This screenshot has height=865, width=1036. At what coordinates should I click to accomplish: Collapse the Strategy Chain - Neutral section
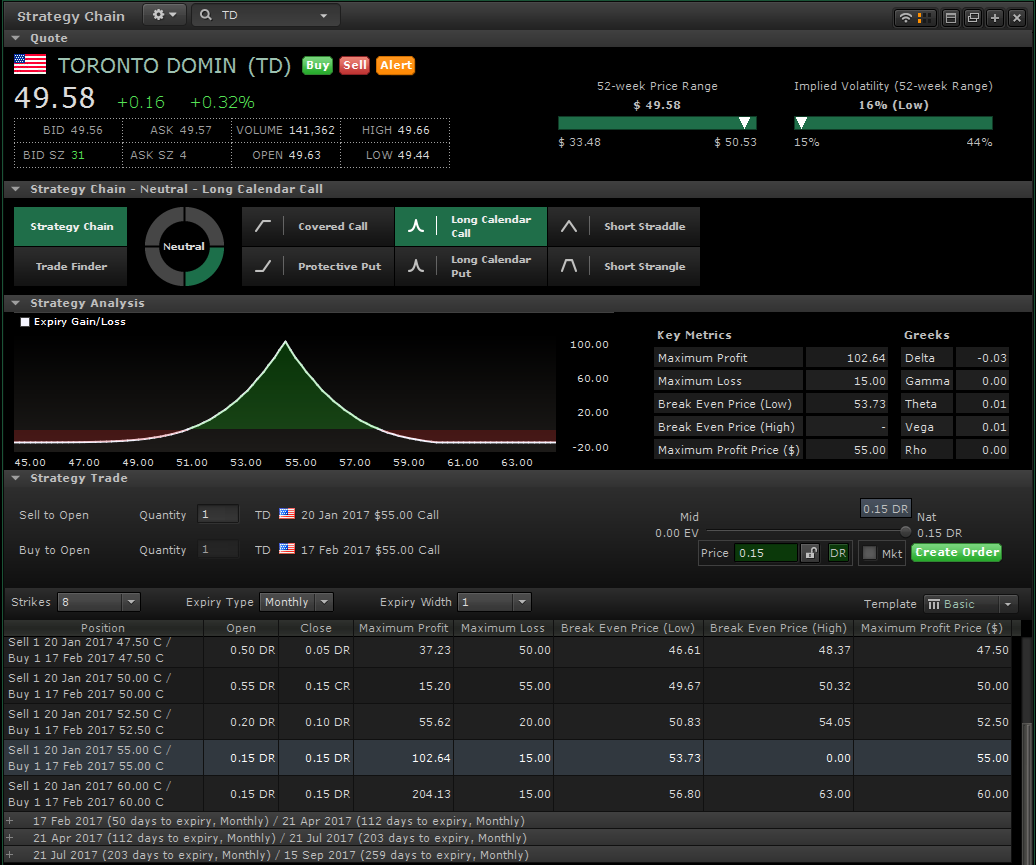pyautogui.click(x=16, y=189)
